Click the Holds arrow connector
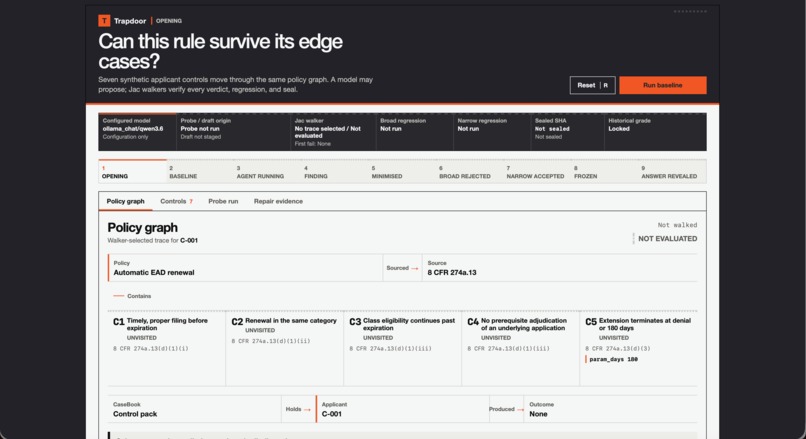 (x=298, y=409)
